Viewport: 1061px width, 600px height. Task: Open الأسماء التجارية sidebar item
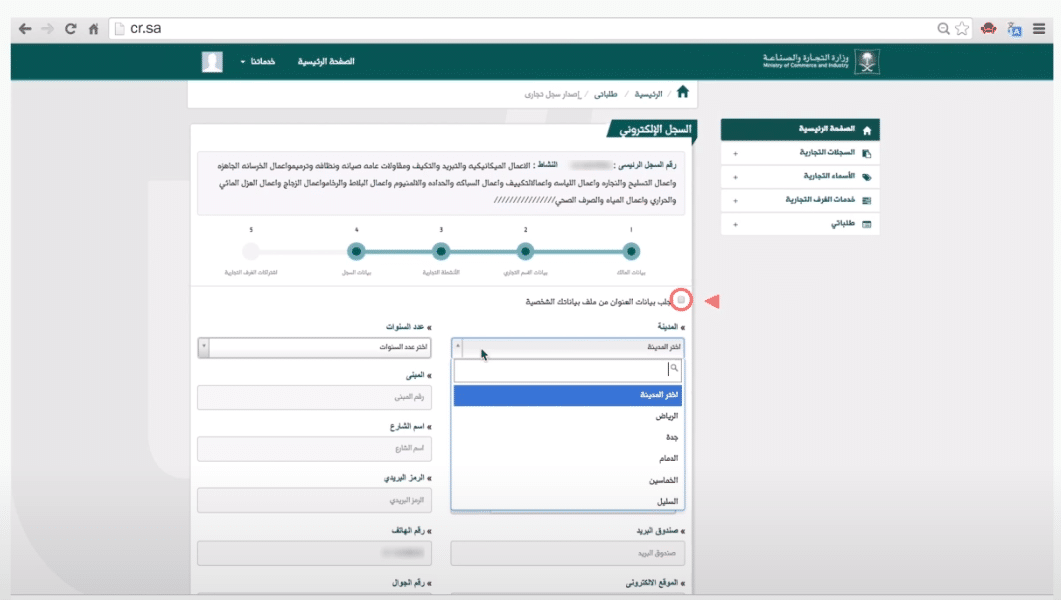[800, 177]
